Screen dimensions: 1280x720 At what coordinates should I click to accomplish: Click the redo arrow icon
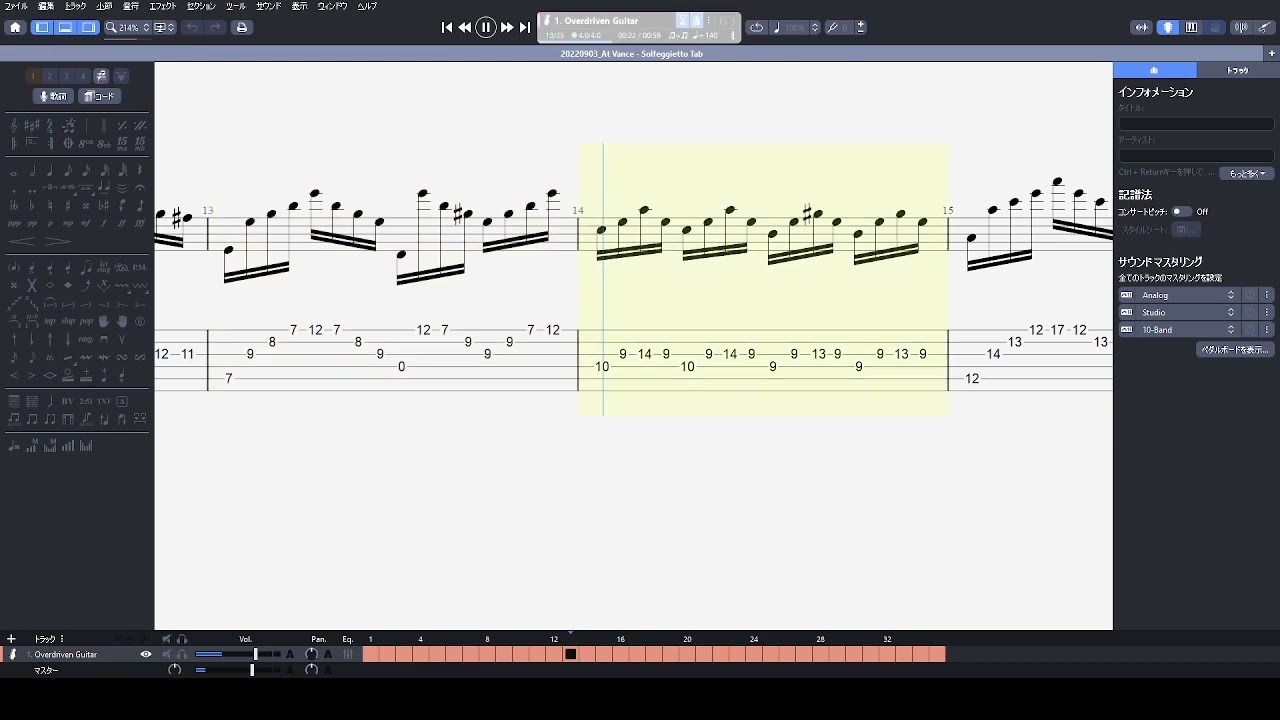(215, 27)
